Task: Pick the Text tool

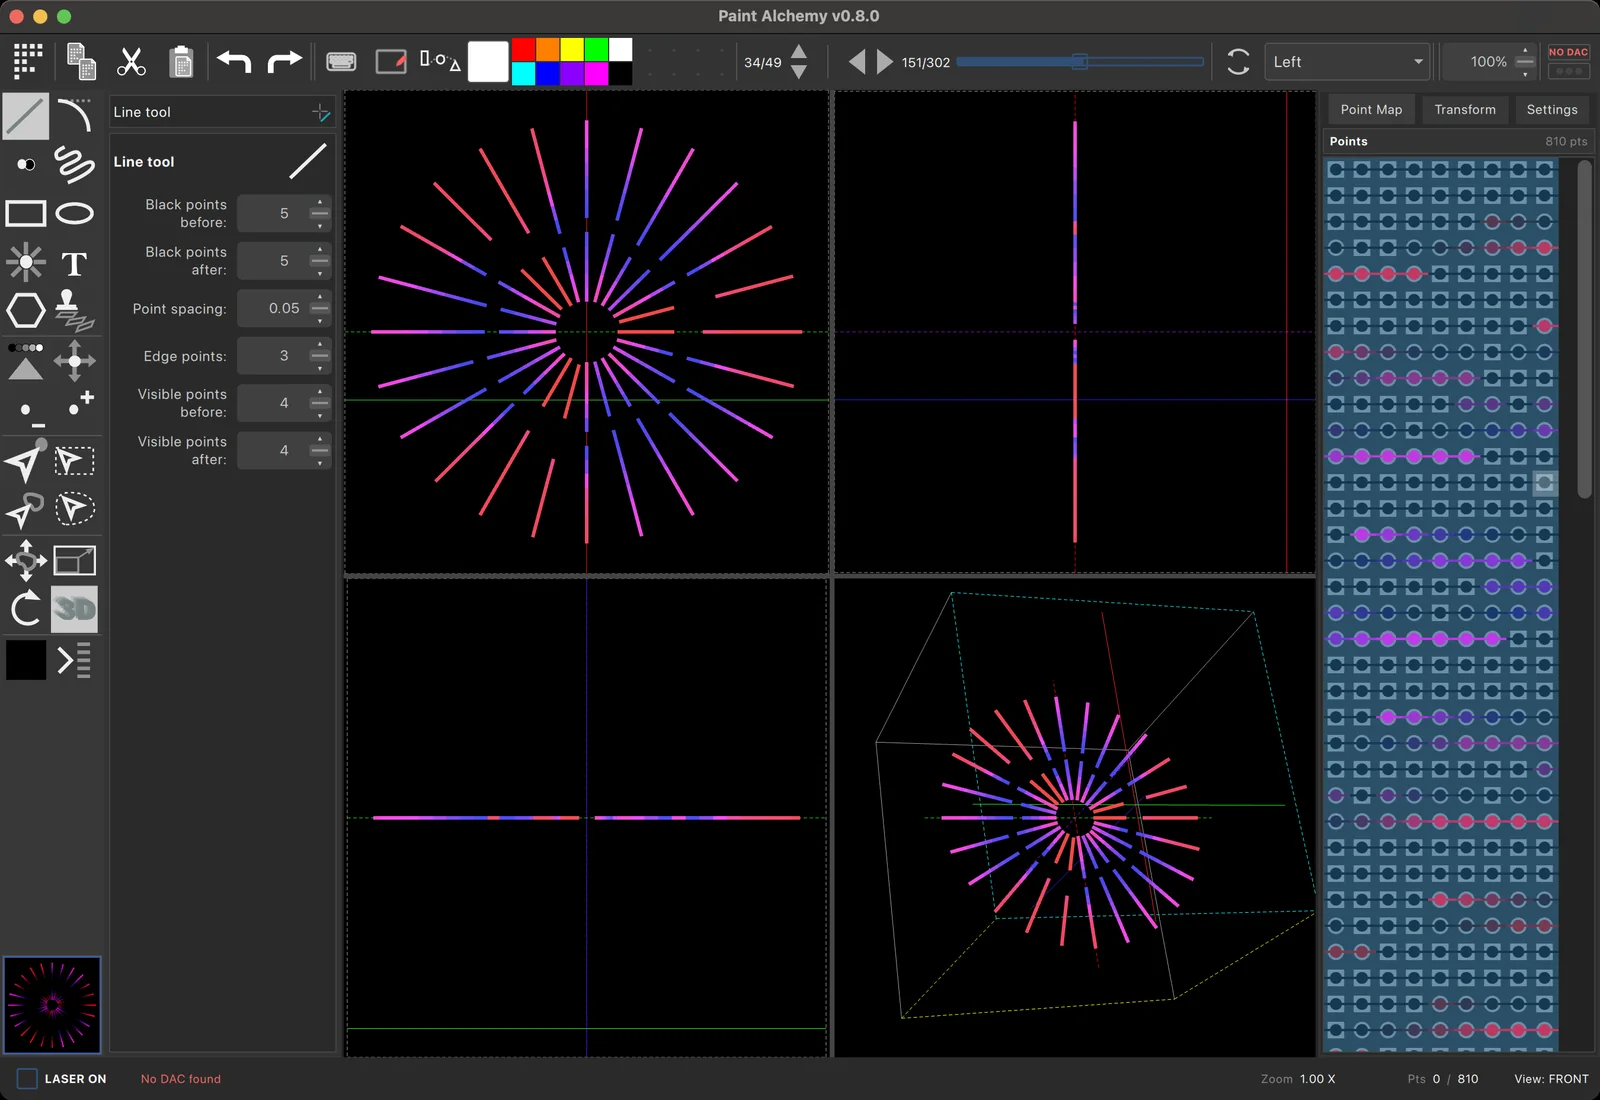Action: click(x=75, y=264)
